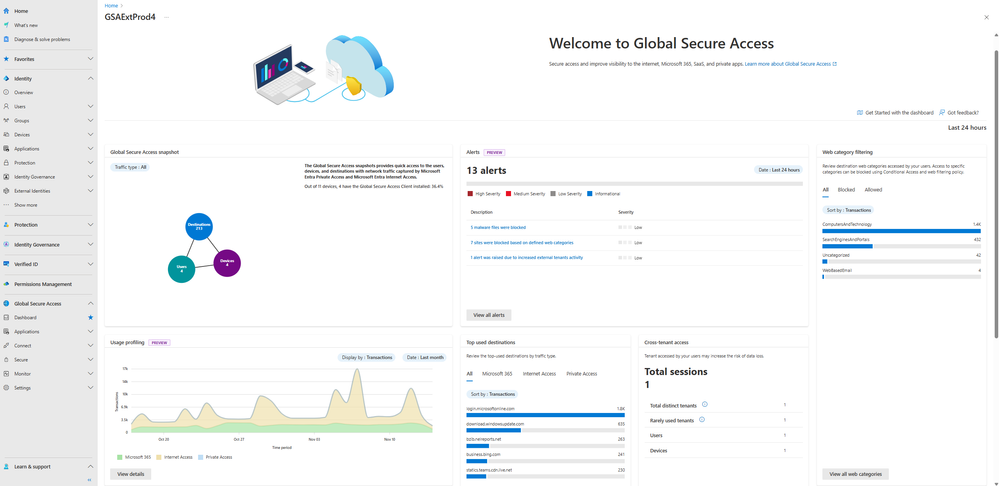This screenshot has height=486, width=999.
Task: Click the Secure lock icon
Action: pos(6,359)
